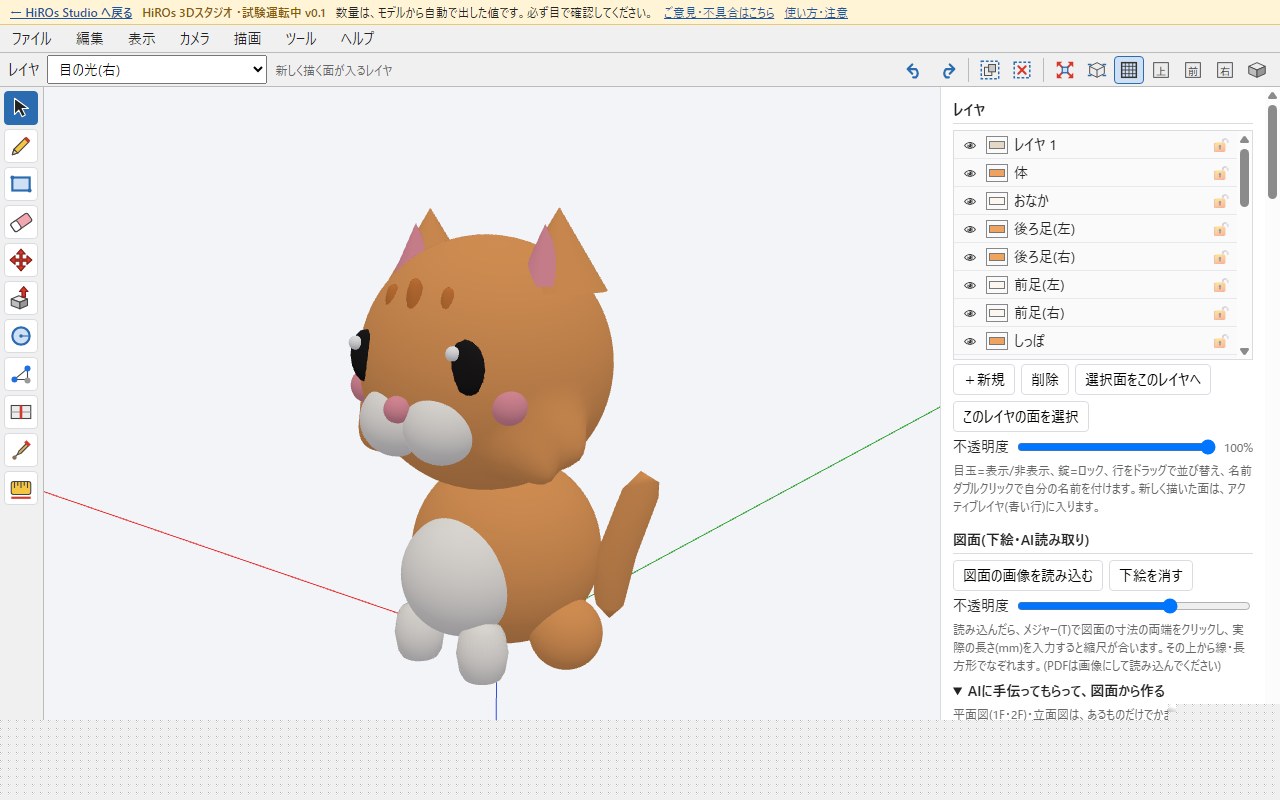Click the select-all dashed squares icon
The width and height of the screenshot is (1280, 800).
(x=990, y=70)
